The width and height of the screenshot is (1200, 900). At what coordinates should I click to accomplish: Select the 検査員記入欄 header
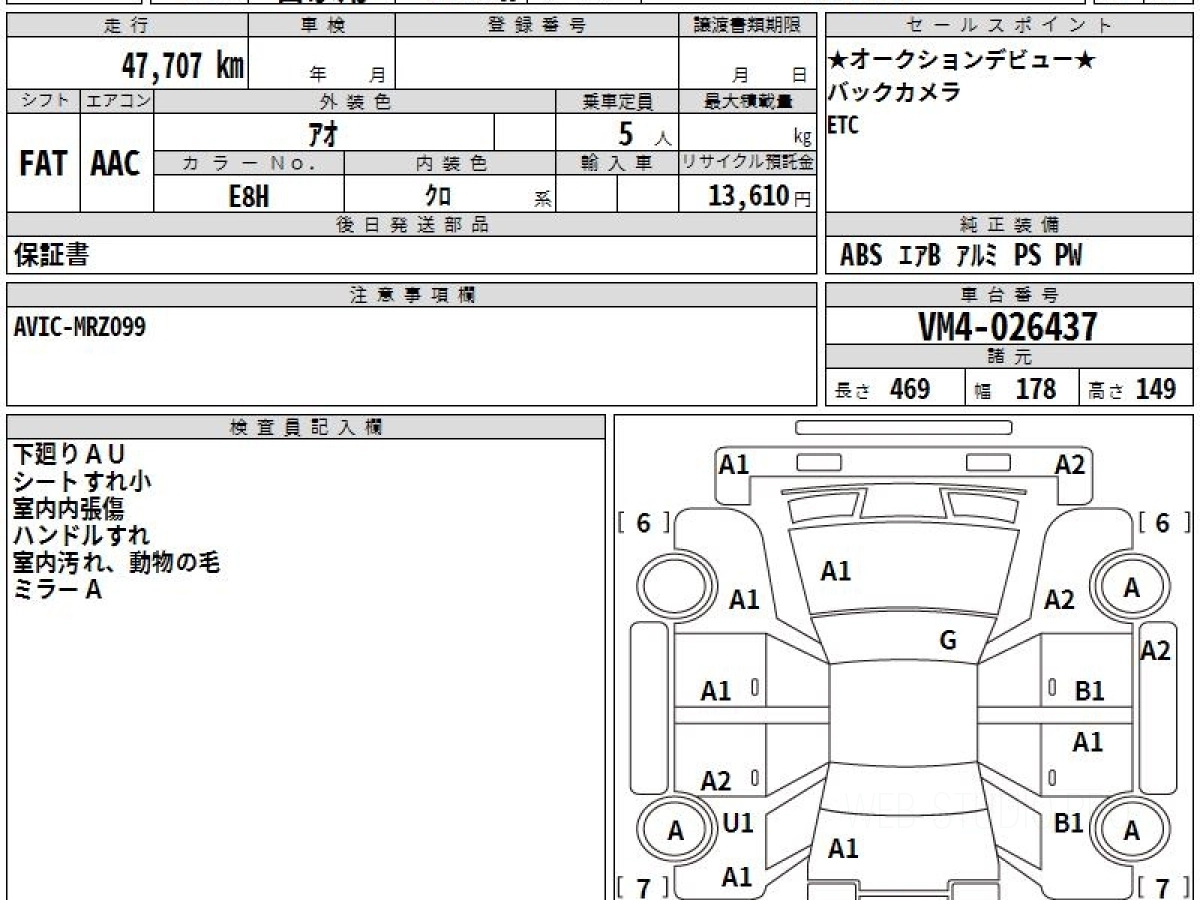click(x=306, y=427)
